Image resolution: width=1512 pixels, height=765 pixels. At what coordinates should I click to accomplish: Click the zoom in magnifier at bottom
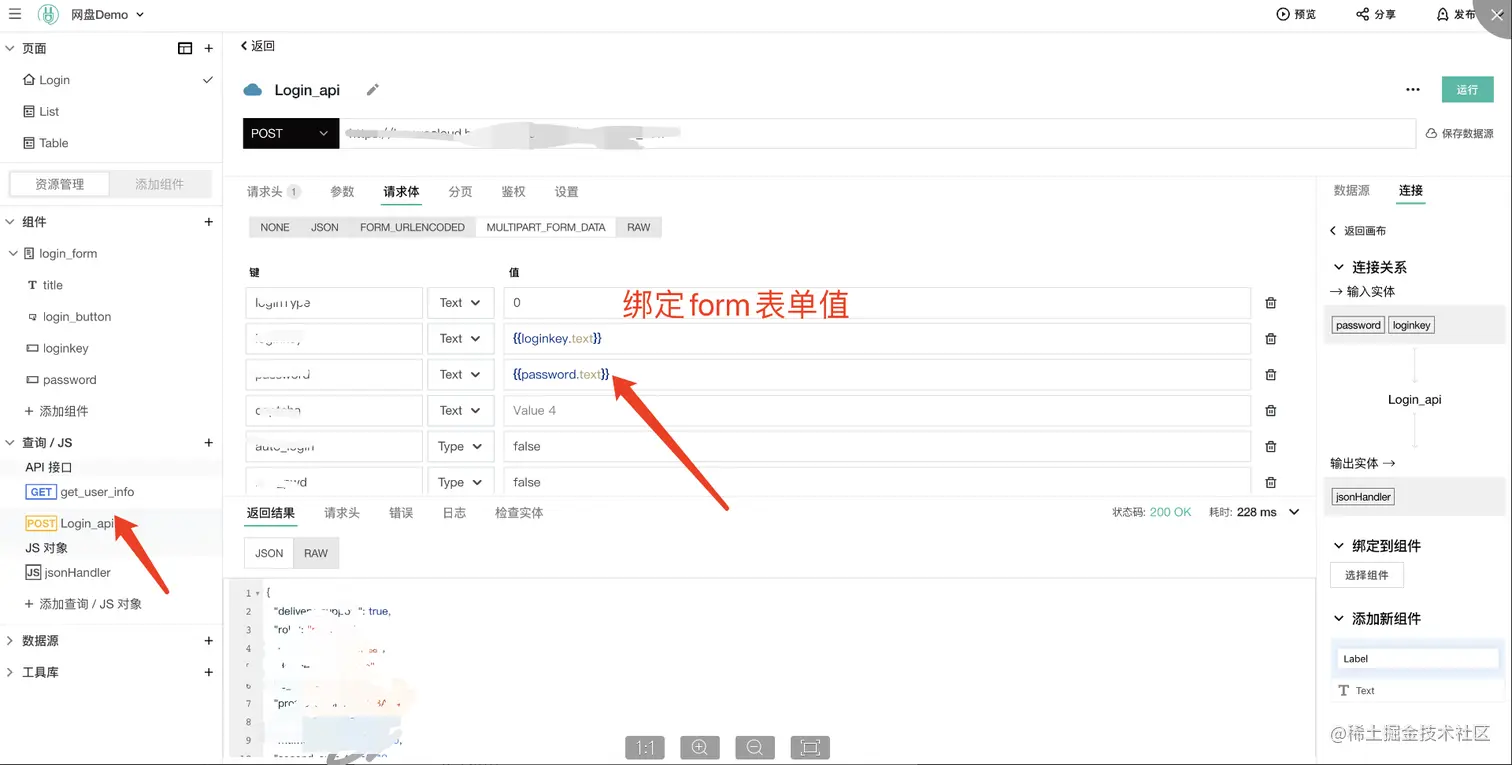point(699,747)
